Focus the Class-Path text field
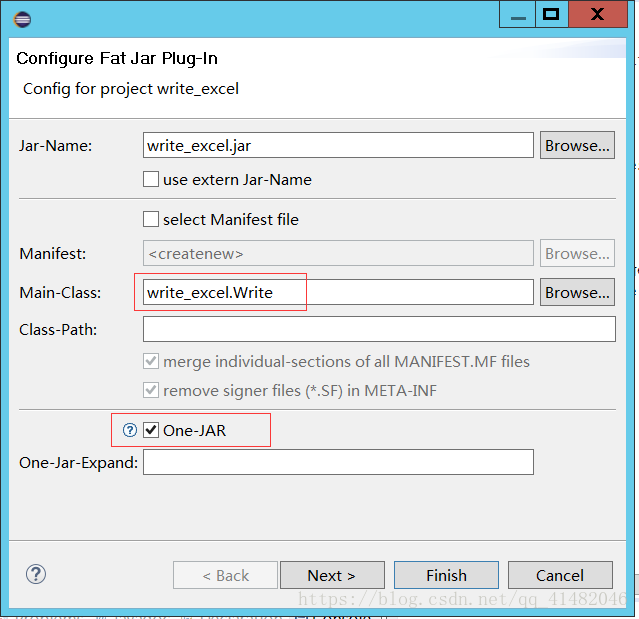Viewport: 639px width, 619px height. [x=379, y=329]
